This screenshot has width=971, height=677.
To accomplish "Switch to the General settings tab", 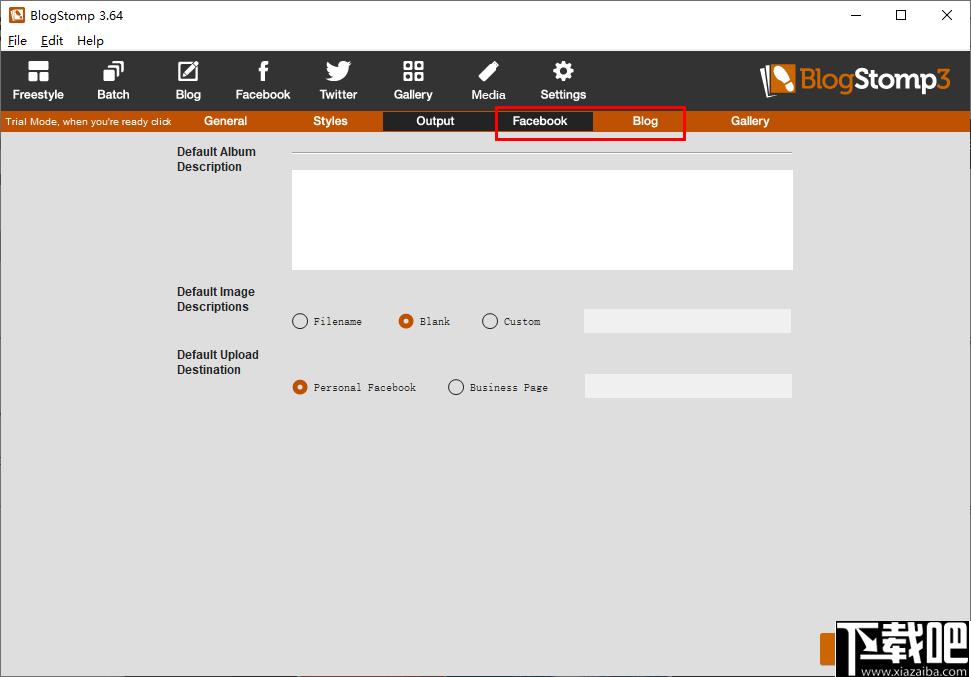I will (225, 121).
